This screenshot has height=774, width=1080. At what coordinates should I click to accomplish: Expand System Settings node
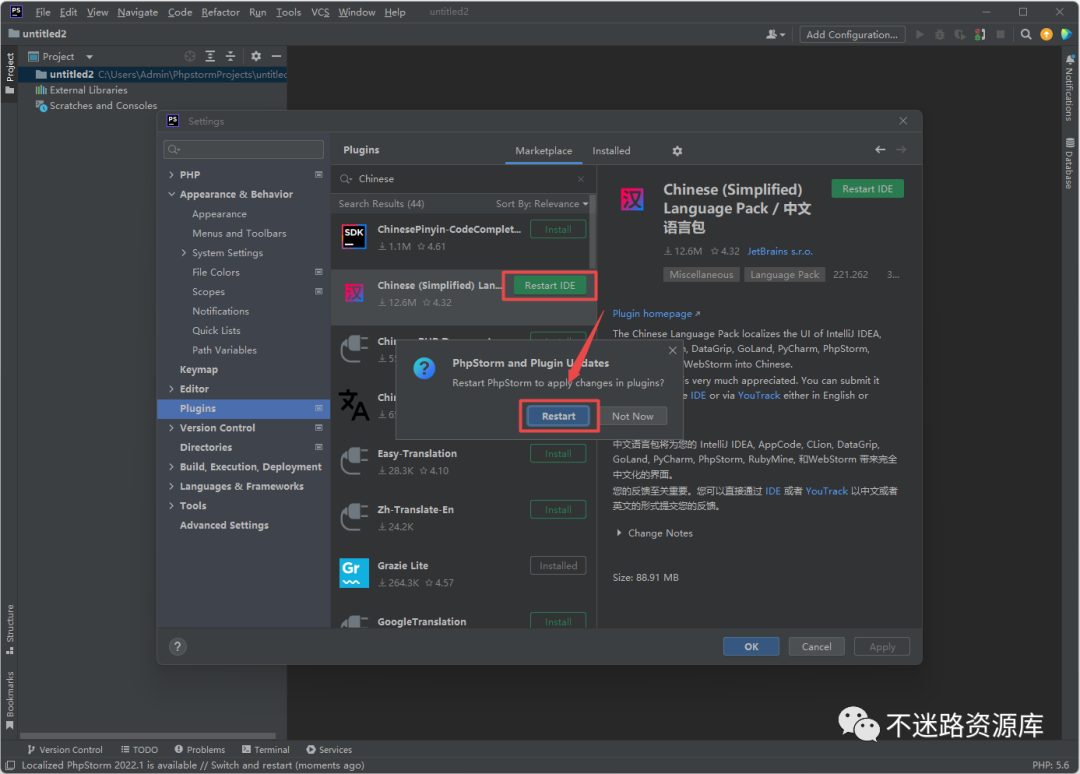pos(184,253)
